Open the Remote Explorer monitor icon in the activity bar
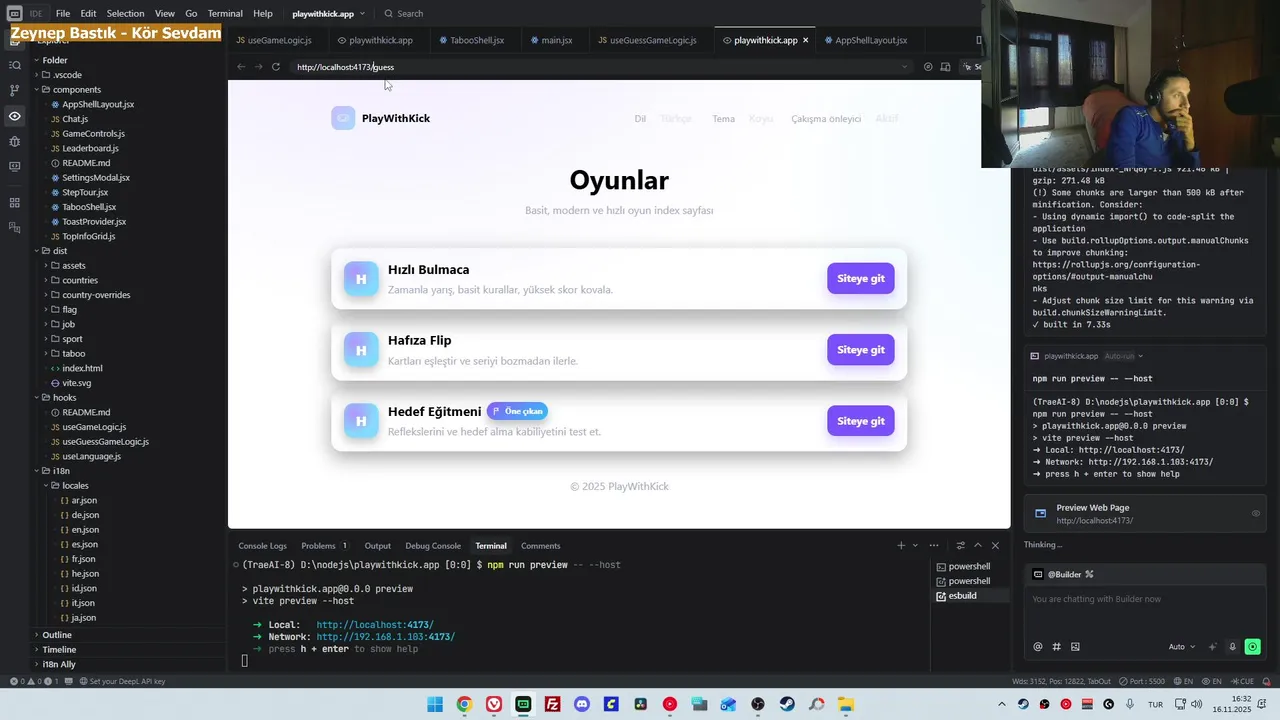The height and width of the screenshot is (720, 1280). pos(14,166)
